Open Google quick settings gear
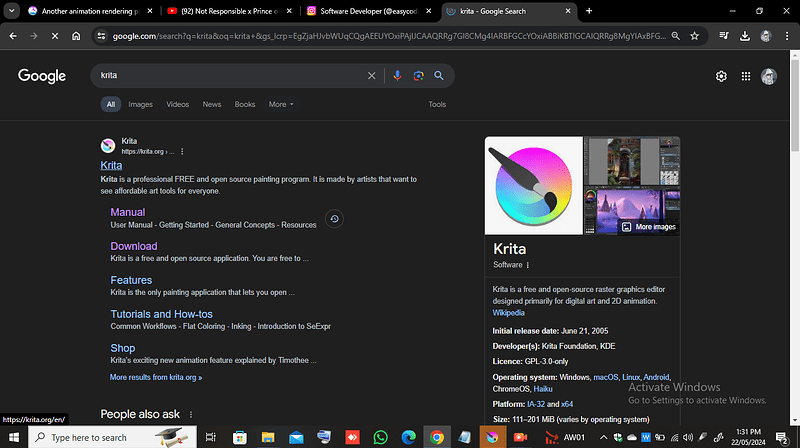The width and height of the screenshot is (800, 448). (x=721, y=76)
